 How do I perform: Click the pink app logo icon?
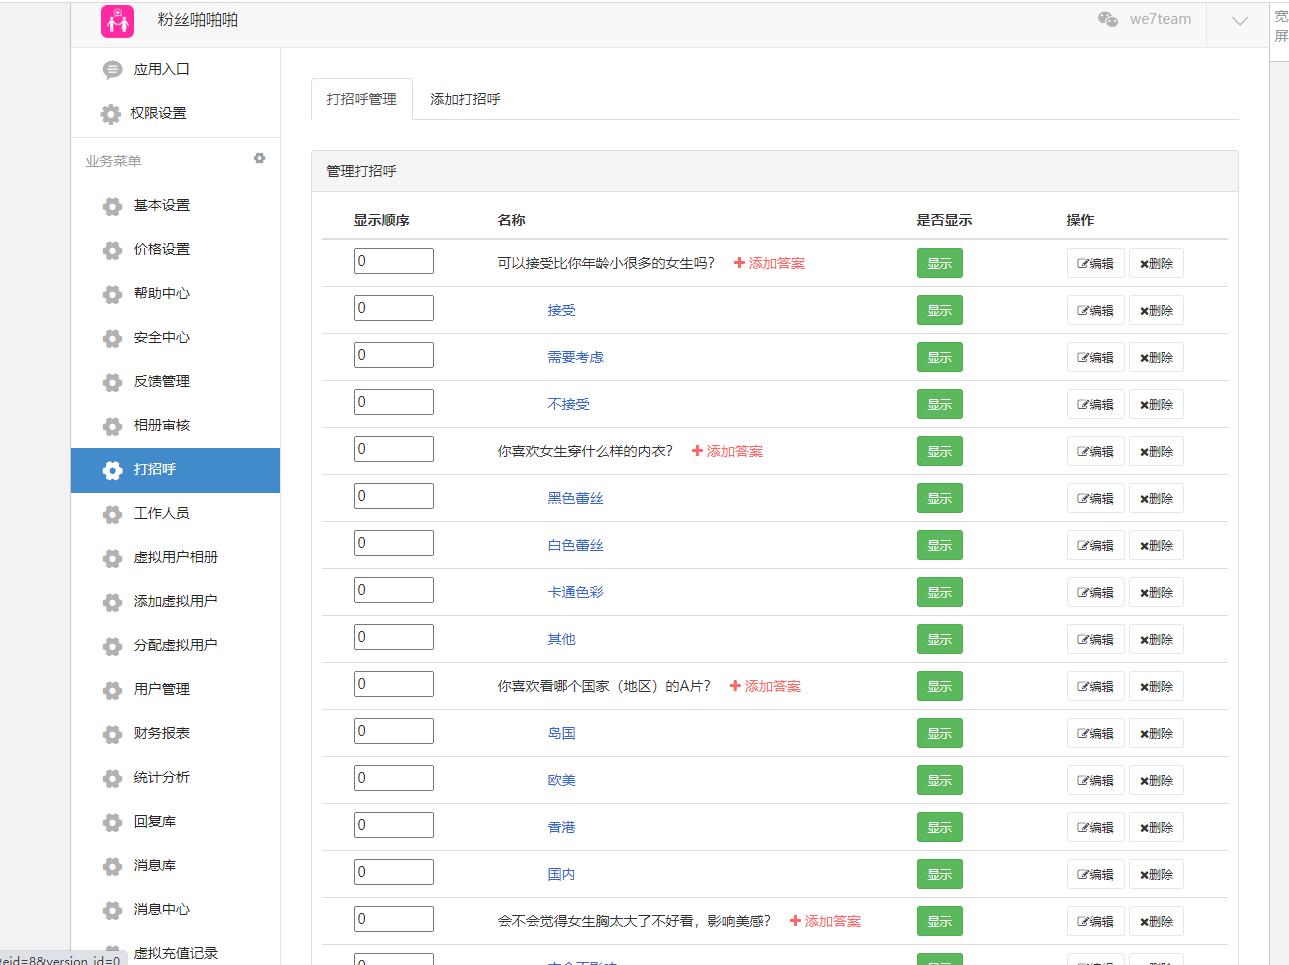click(117, 20)
